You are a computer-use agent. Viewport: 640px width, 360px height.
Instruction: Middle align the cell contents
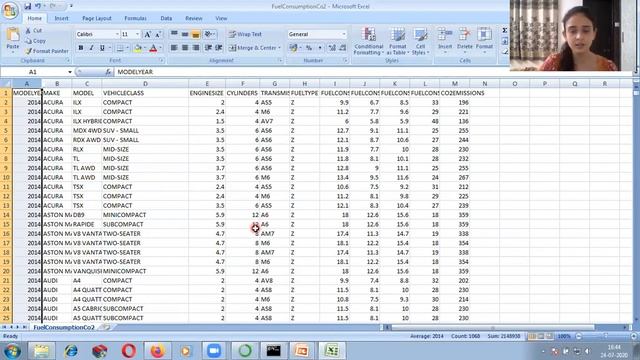(185, 34)
